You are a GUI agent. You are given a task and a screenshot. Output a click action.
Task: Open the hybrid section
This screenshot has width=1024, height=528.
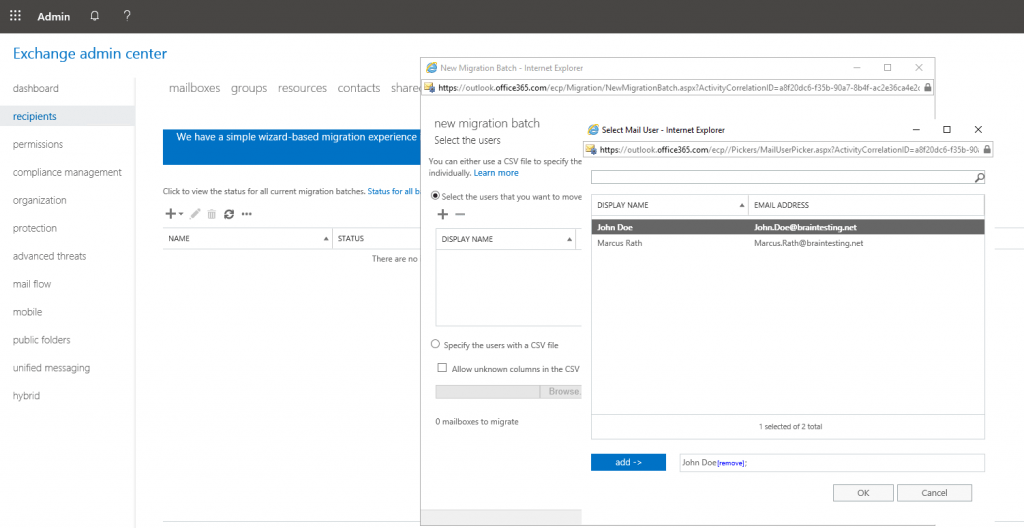[26, 396]
